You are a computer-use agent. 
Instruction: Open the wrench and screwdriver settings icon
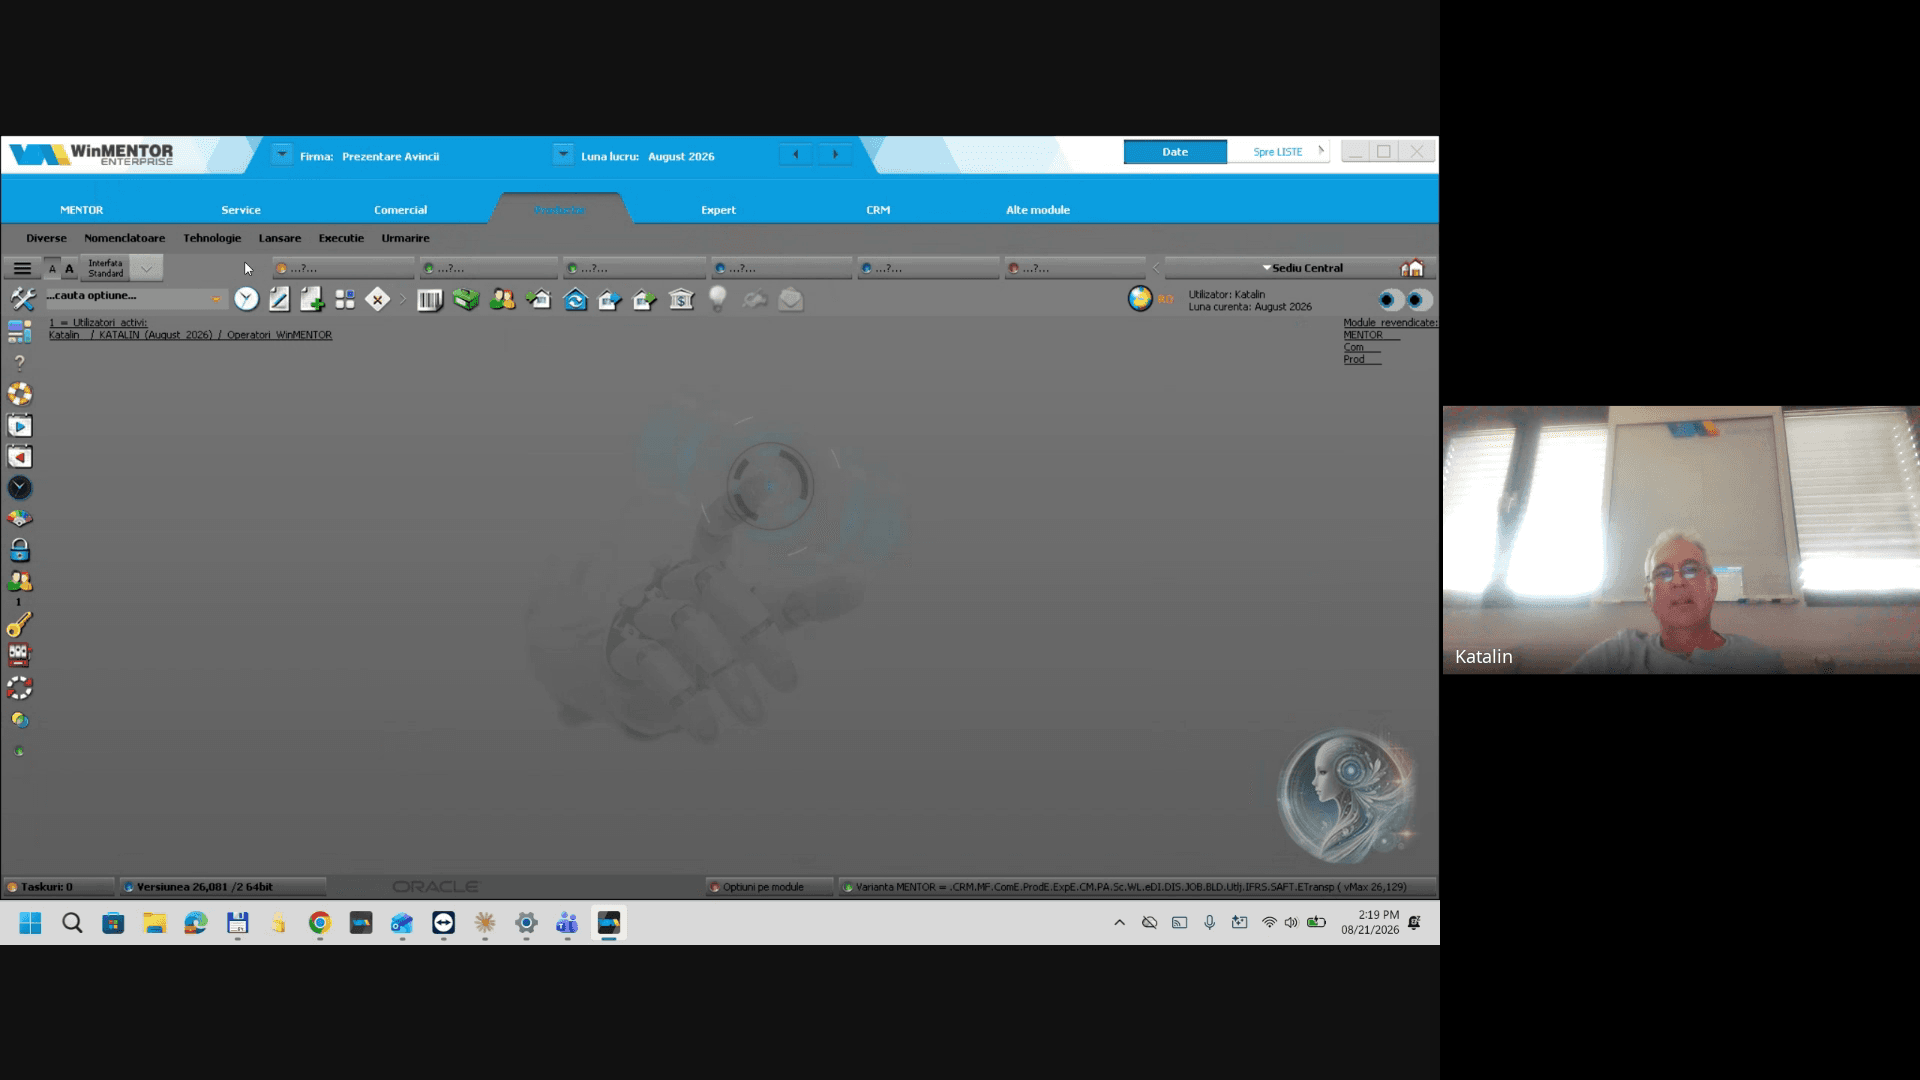click(22, 298)
